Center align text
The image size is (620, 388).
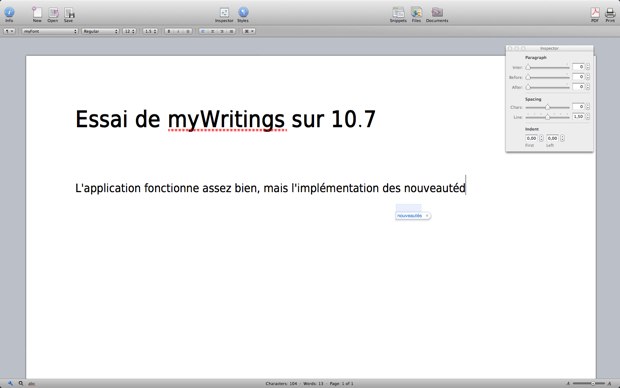212,31
